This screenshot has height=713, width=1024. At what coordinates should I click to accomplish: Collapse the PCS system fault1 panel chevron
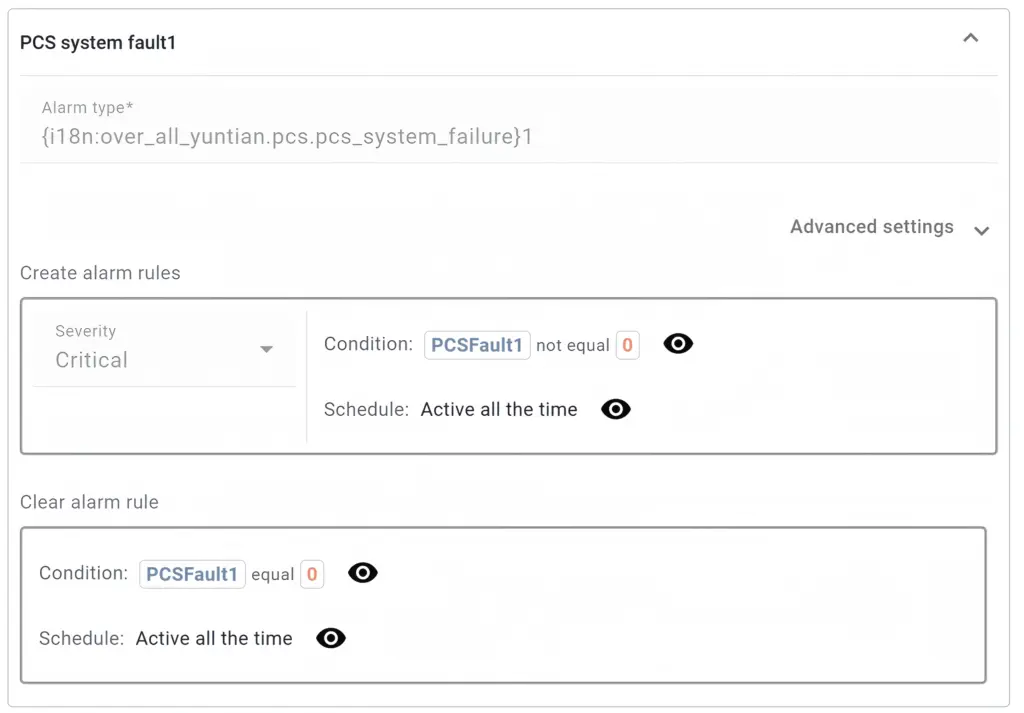click(970, 39)
